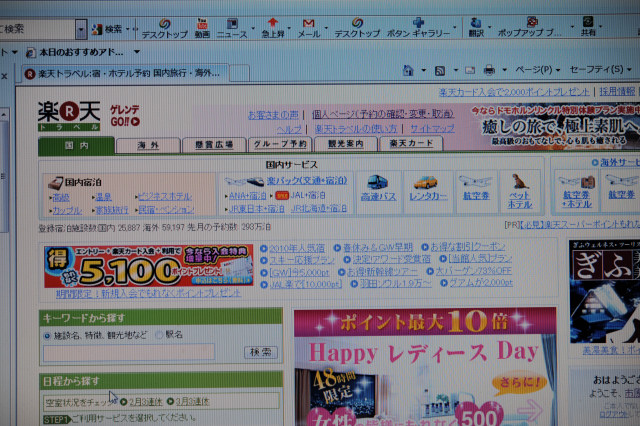Screen dimensions: 640x426
Task: Open the new blank browser tab button
Action: coord(240,73)
